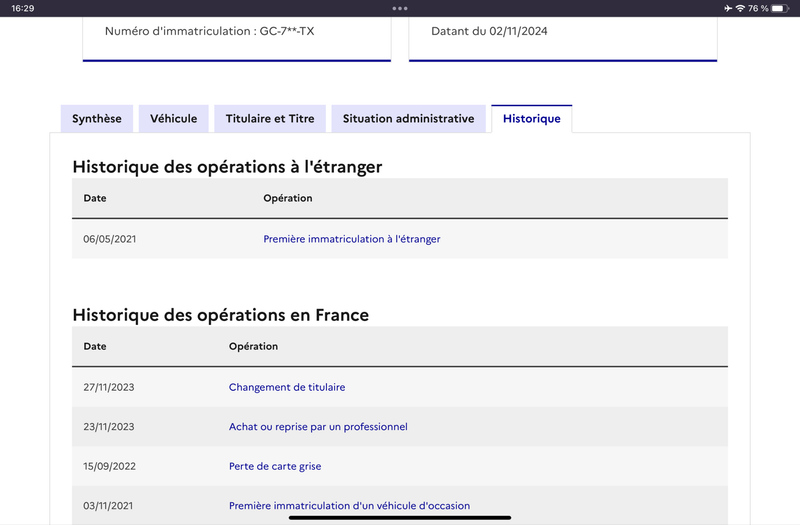Viewport: 800px width, 525px height.
Task: Select the Historique tab
Action: tap(532, 119)
